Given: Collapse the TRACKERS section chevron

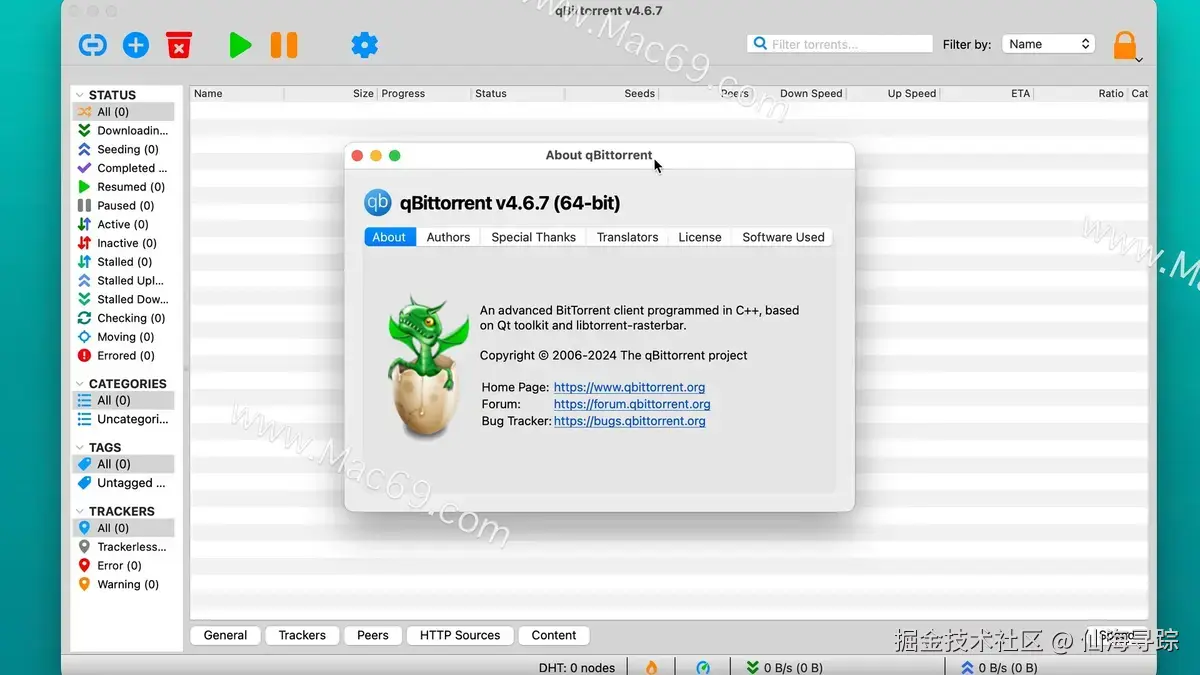Looking at the screenshot, I should coord(79,511).
